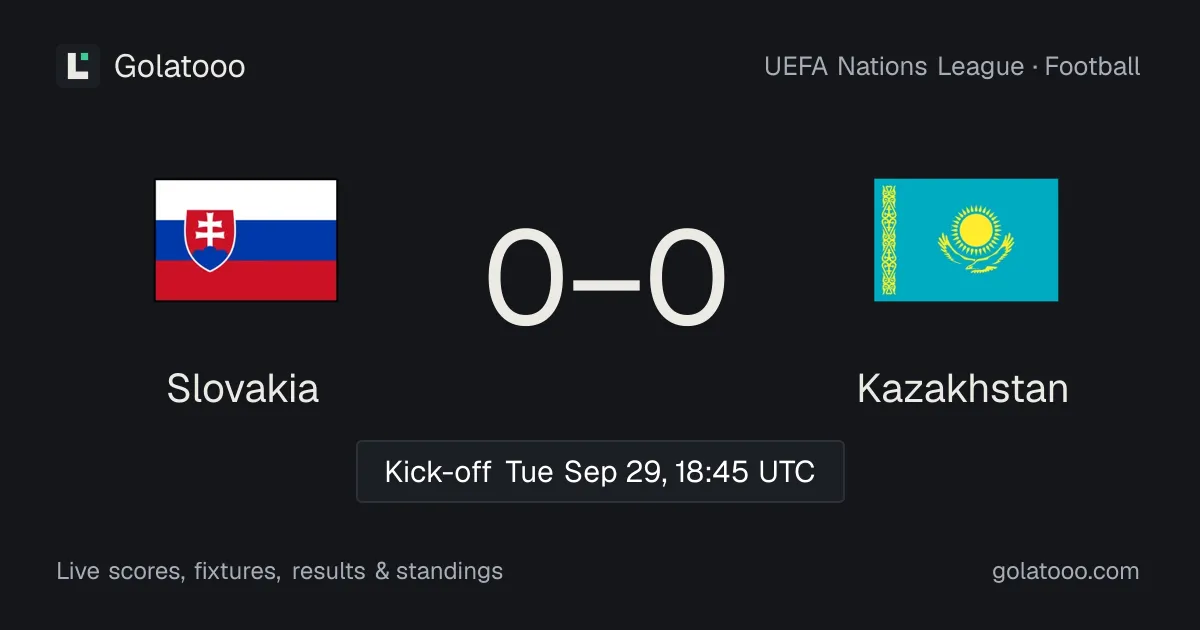Click the Slovakia flag image
1200x630 pixels.
(246, 240)
